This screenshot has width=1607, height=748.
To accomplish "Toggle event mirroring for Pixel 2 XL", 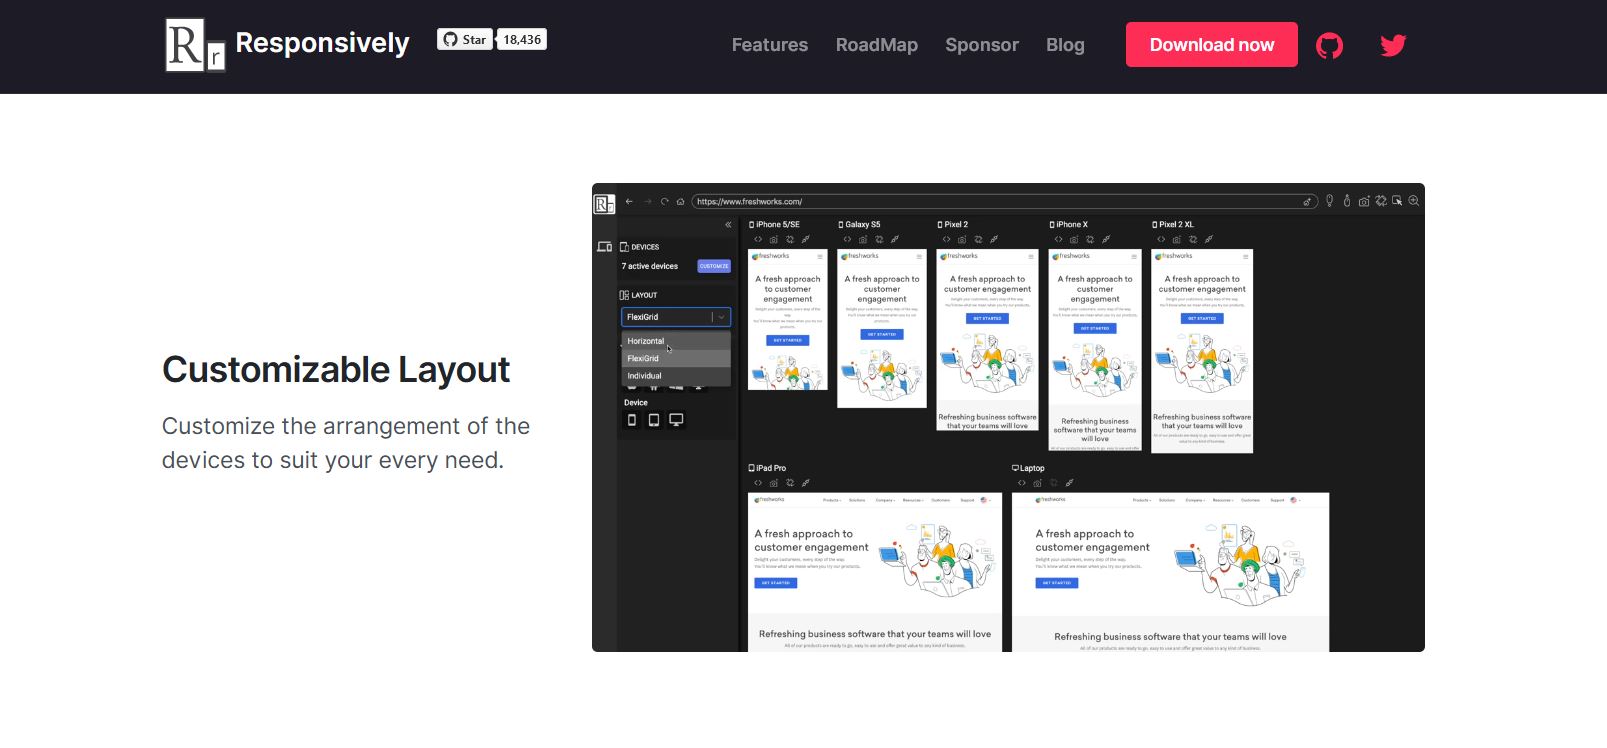I will 1209,240.
